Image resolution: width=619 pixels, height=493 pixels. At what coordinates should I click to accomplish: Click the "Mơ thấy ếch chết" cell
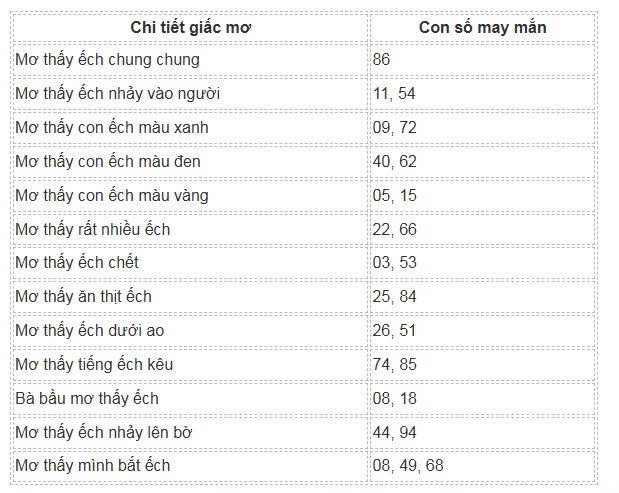[77, 263]
